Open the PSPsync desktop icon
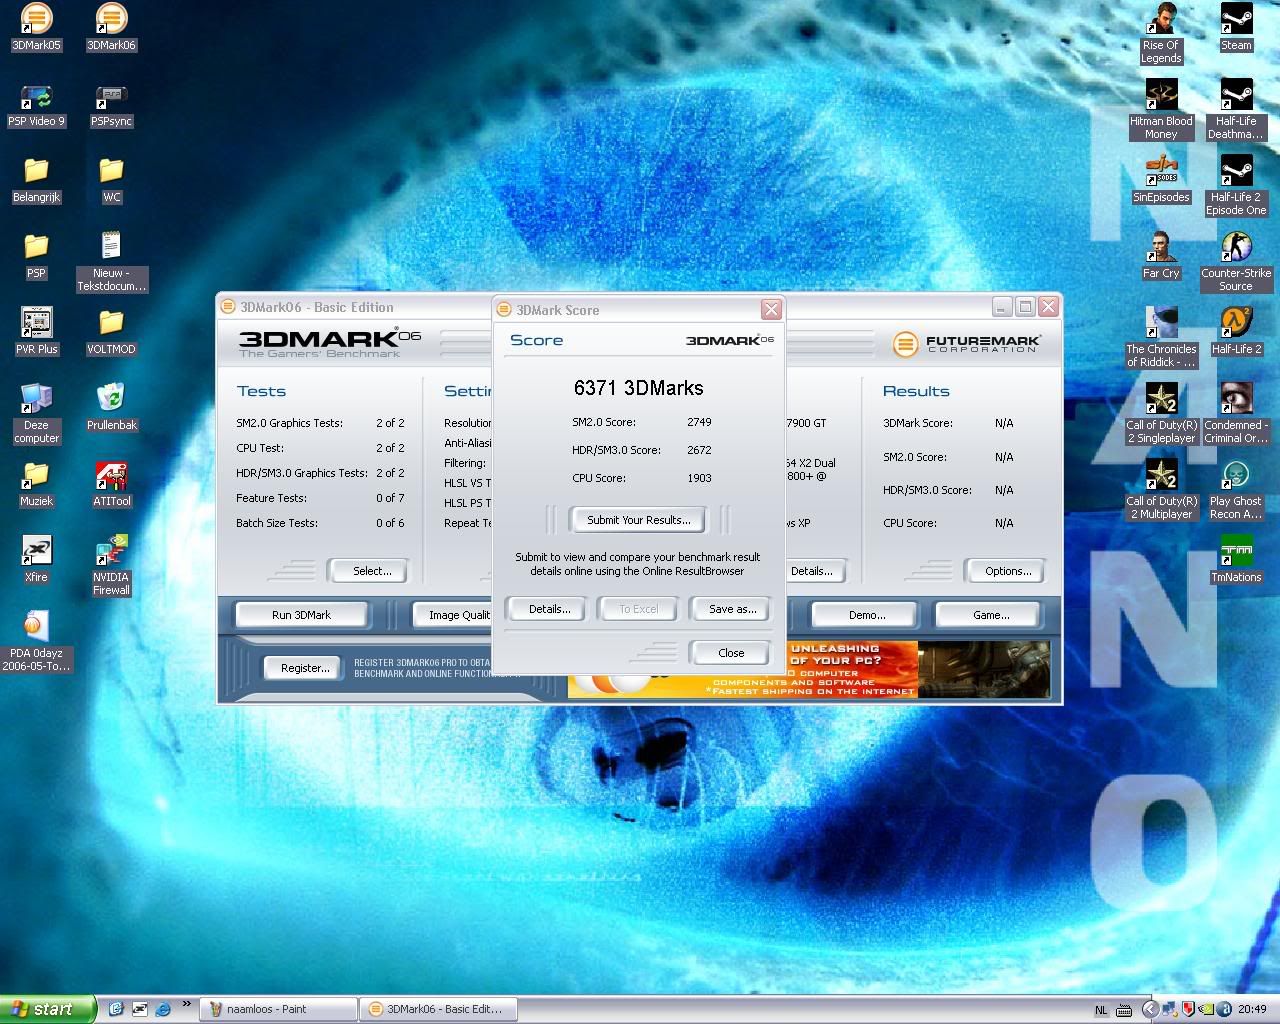This screenshot has height=1024, width=1280. (111, 104)
